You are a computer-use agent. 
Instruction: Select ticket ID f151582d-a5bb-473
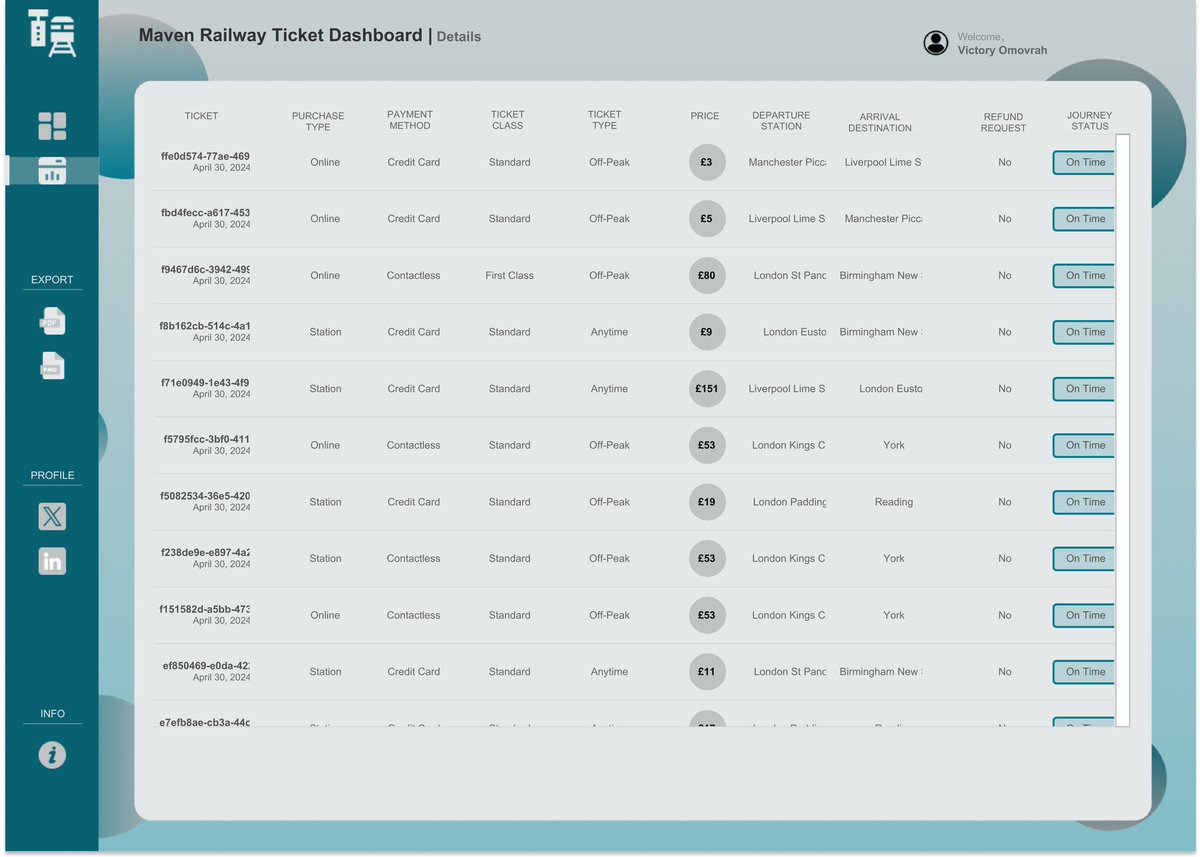click(x=205, y=609)
